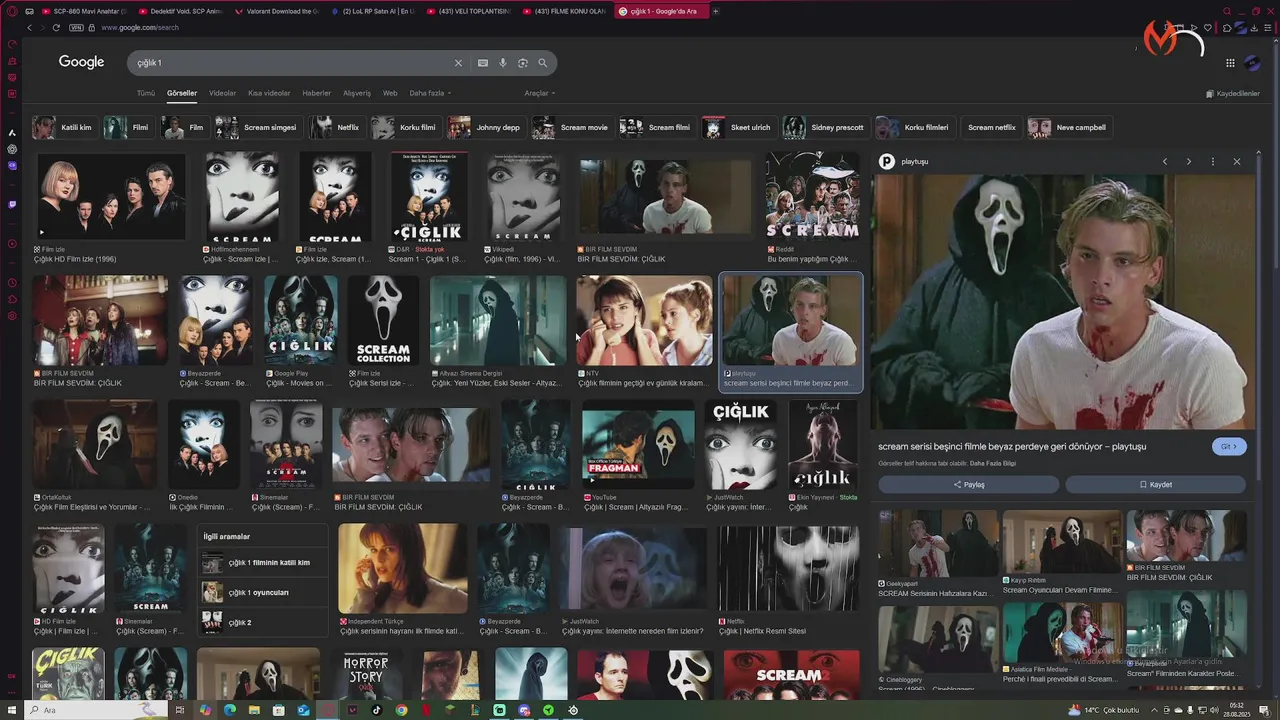The image size is (1280, 720).
Task: Switch to Valorant Download browser tab
Action: (x=276, y=11)
